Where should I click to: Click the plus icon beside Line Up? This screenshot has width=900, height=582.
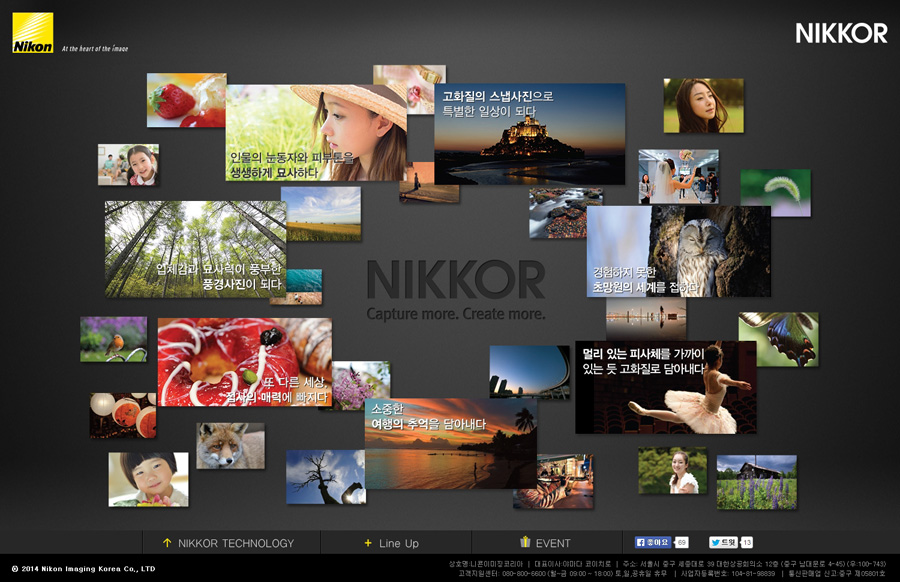(368, 543)
